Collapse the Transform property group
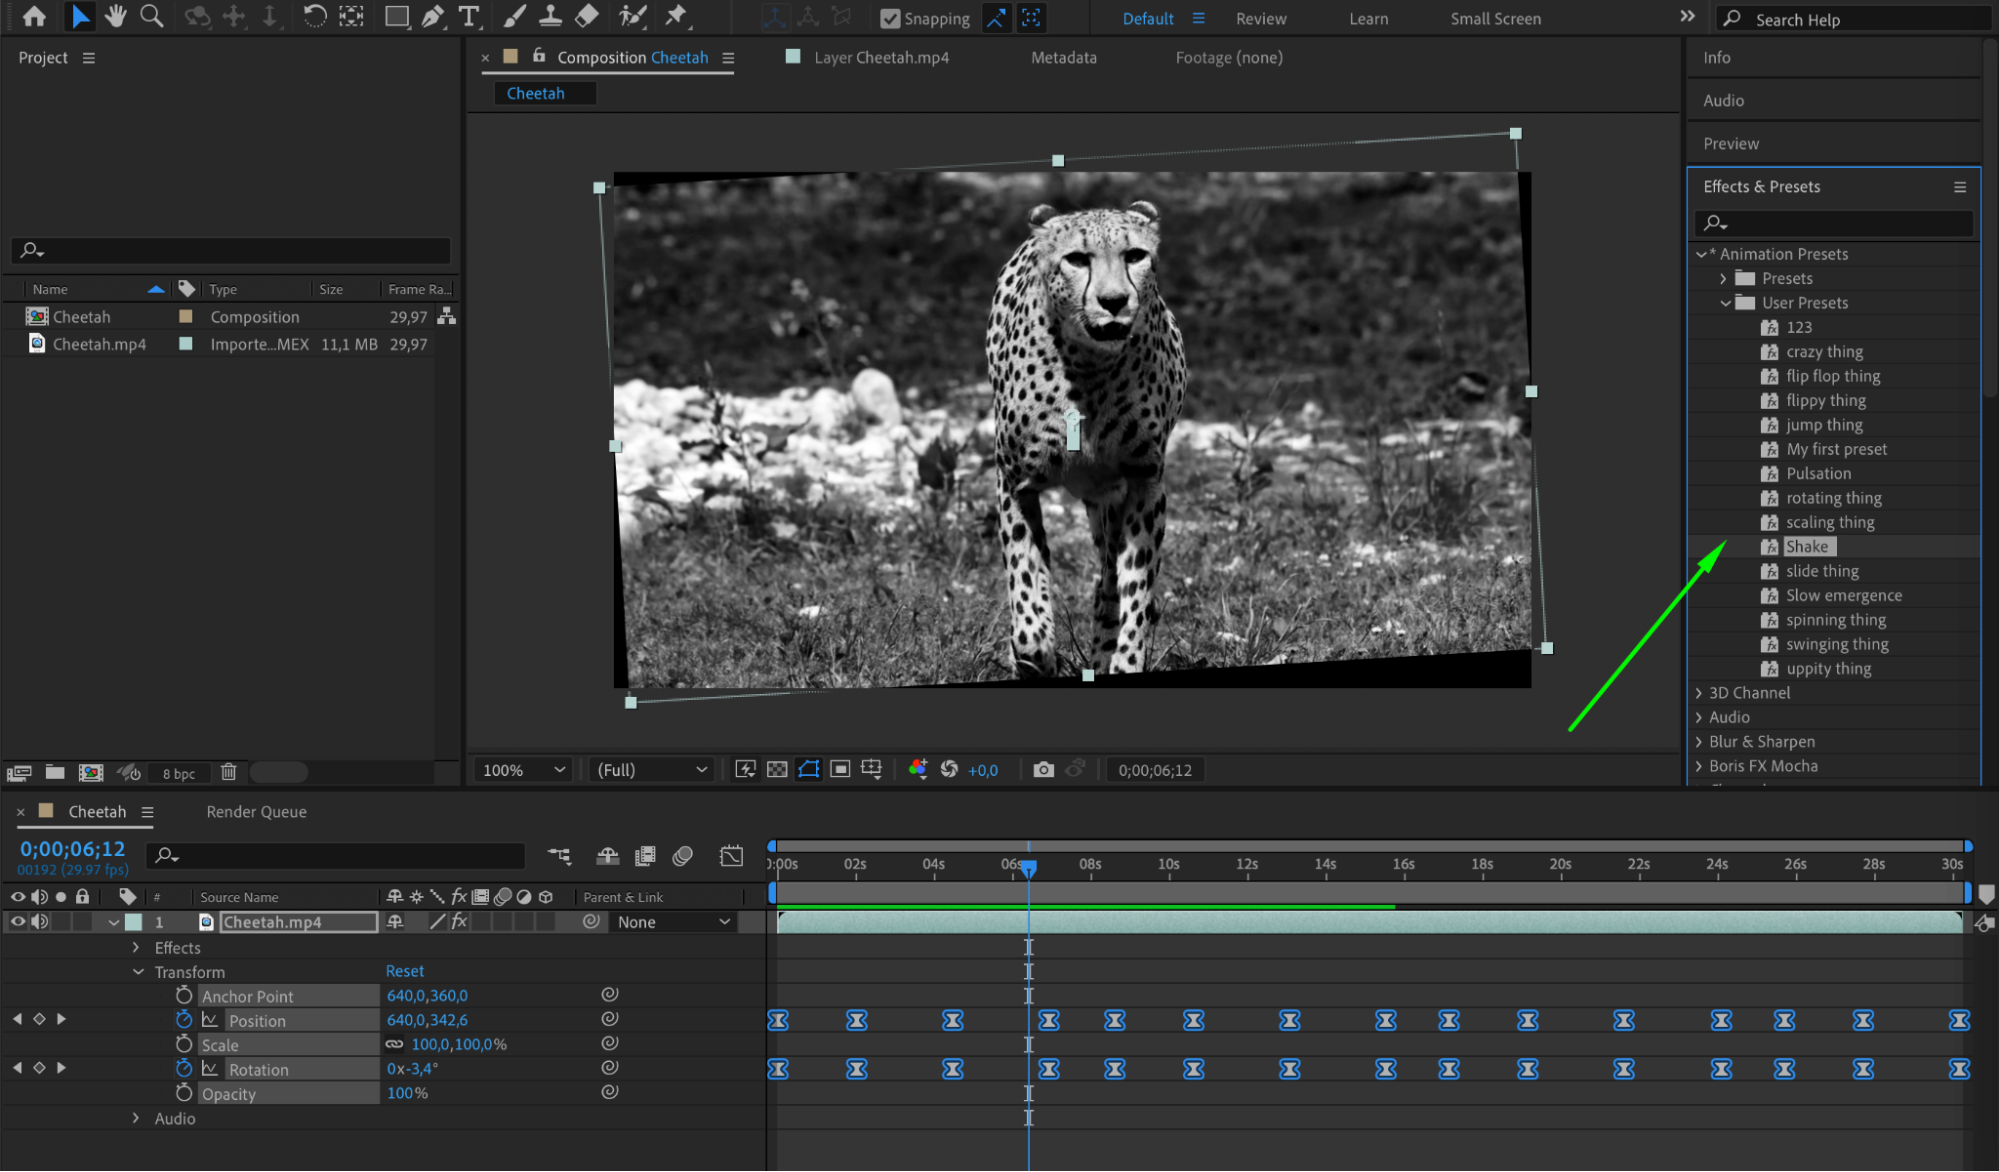Image resolution: width=1999 pixels, height=1172 pixels. tap(138, 972)
